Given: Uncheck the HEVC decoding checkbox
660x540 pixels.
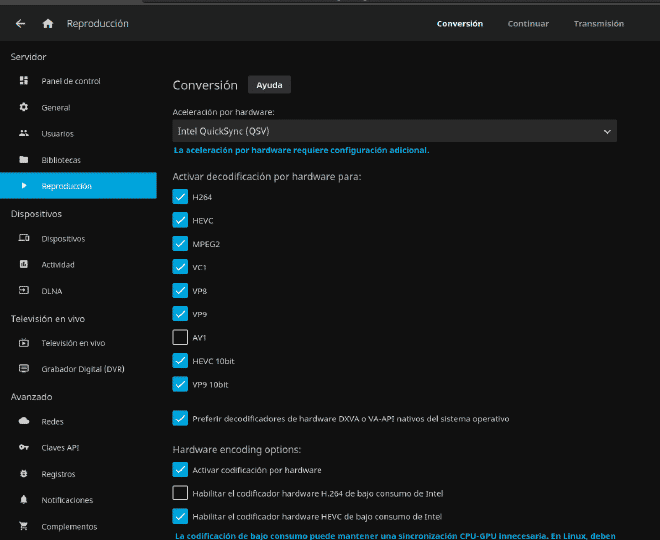Looking at the screenshot, I should (180, 220).
